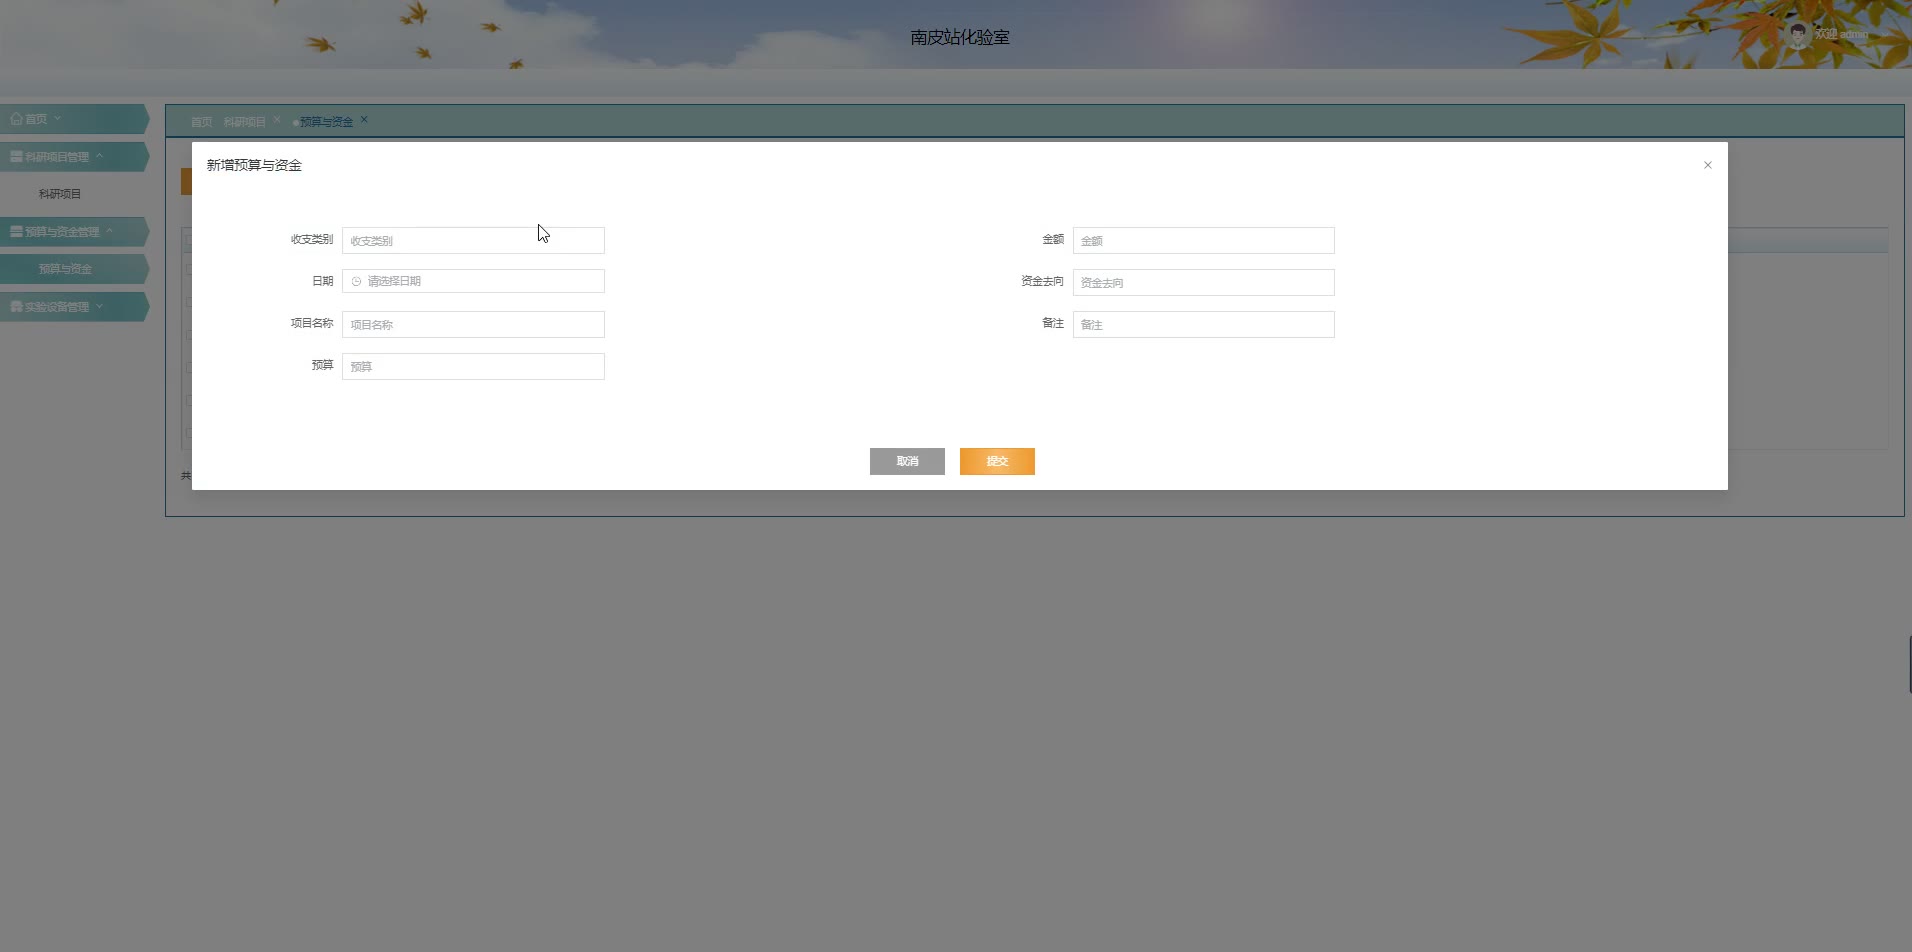Select the 预算与资金 tab

[x=326, y=122]
